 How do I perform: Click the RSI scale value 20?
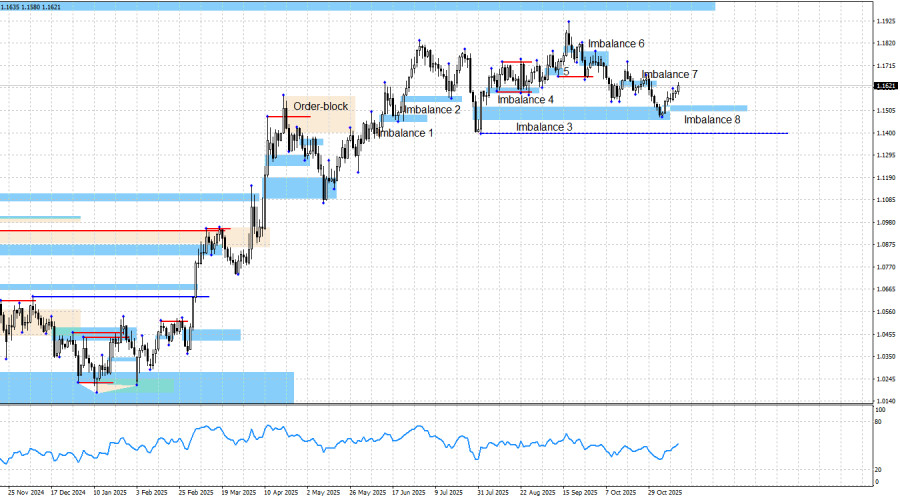click(x=878, y=470)
